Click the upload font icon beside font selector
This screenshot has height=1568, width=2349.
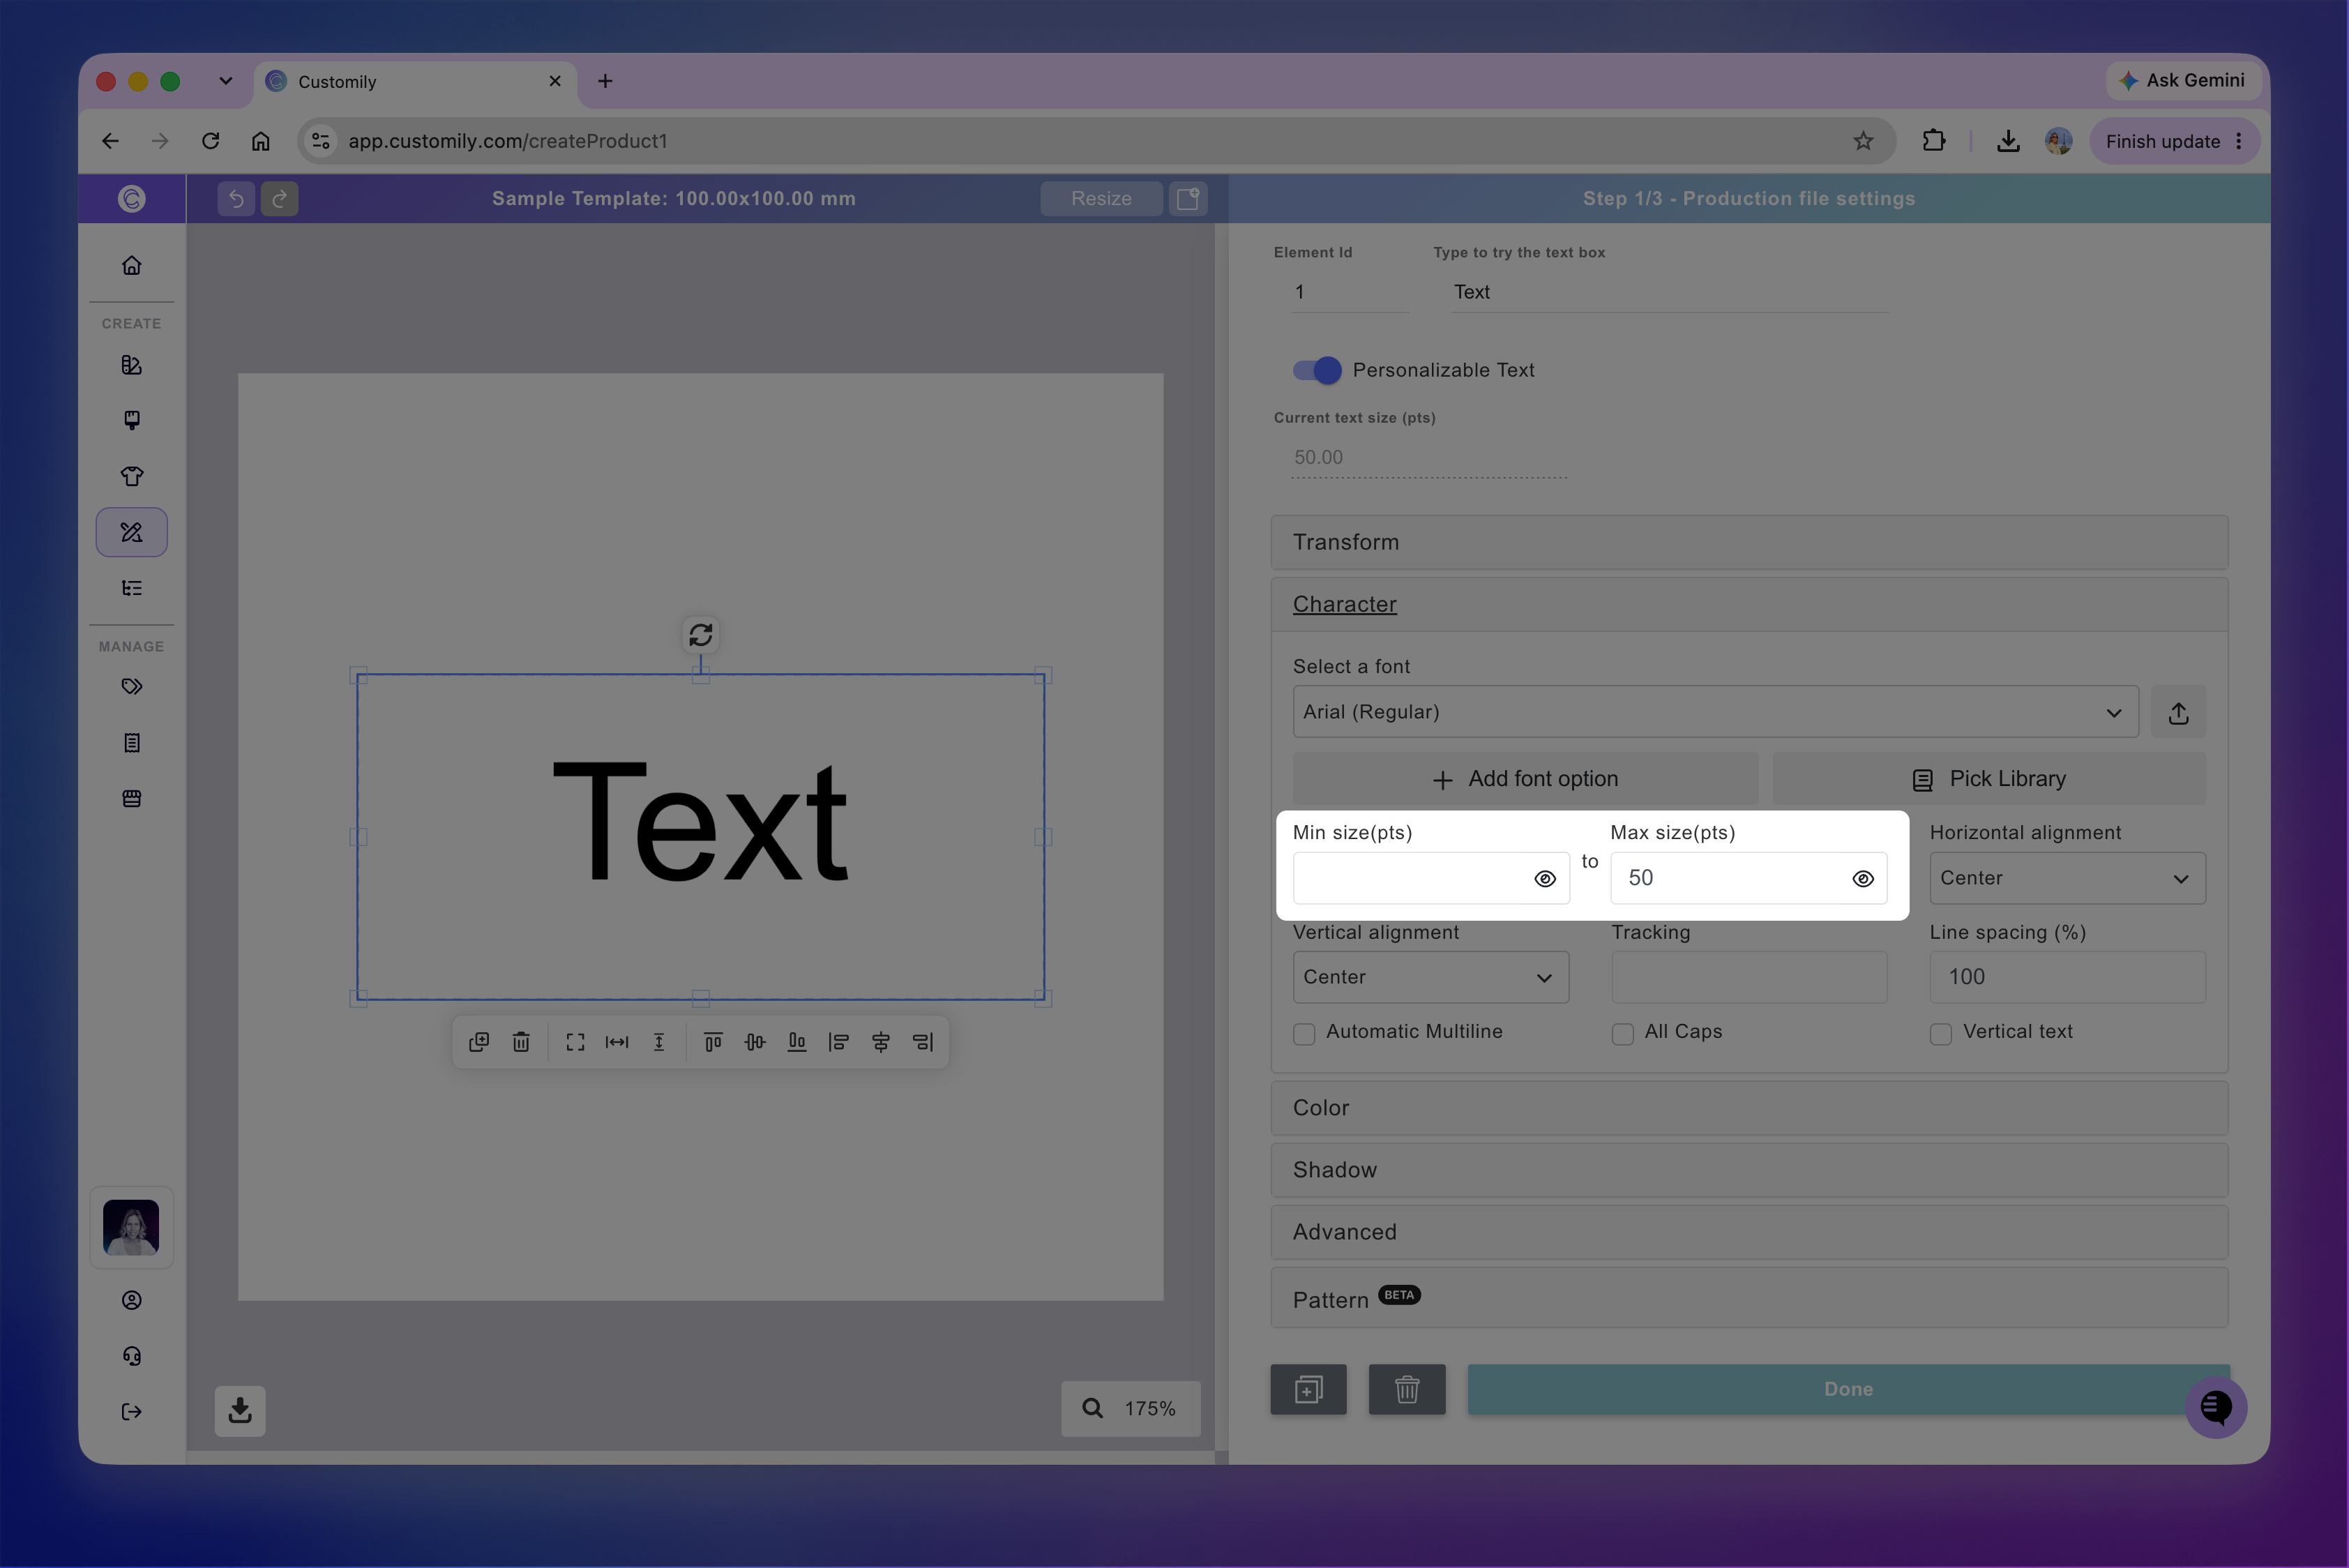point(2178,713)
